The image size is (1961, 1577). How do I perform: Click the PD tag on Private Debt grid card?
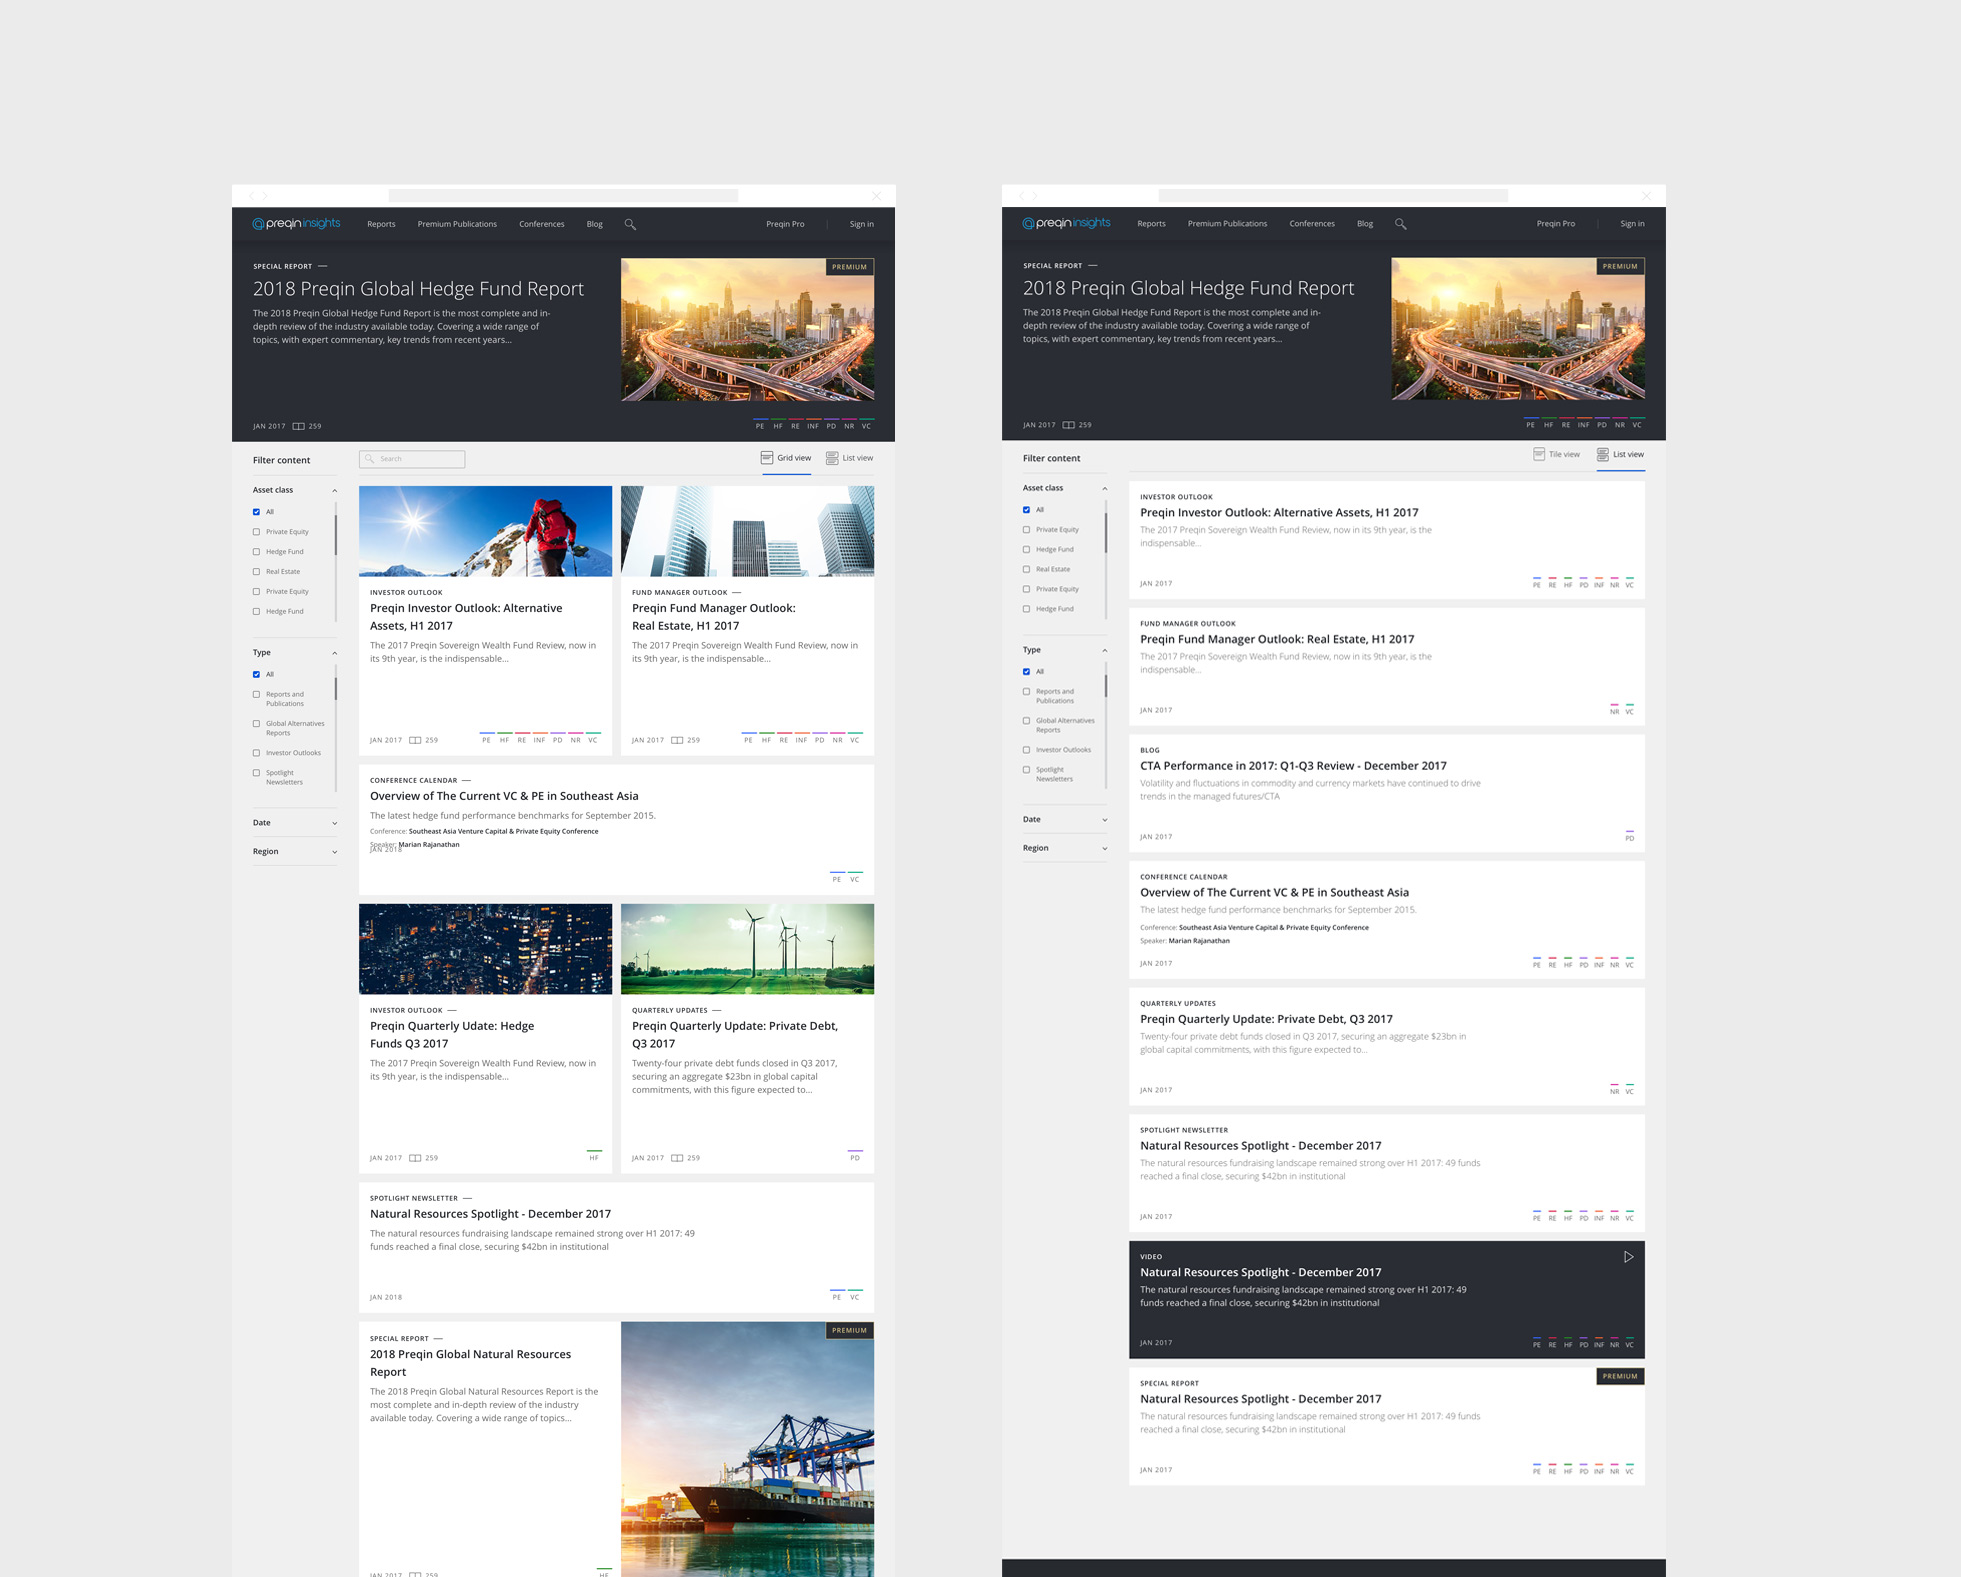pos(855,1156)
